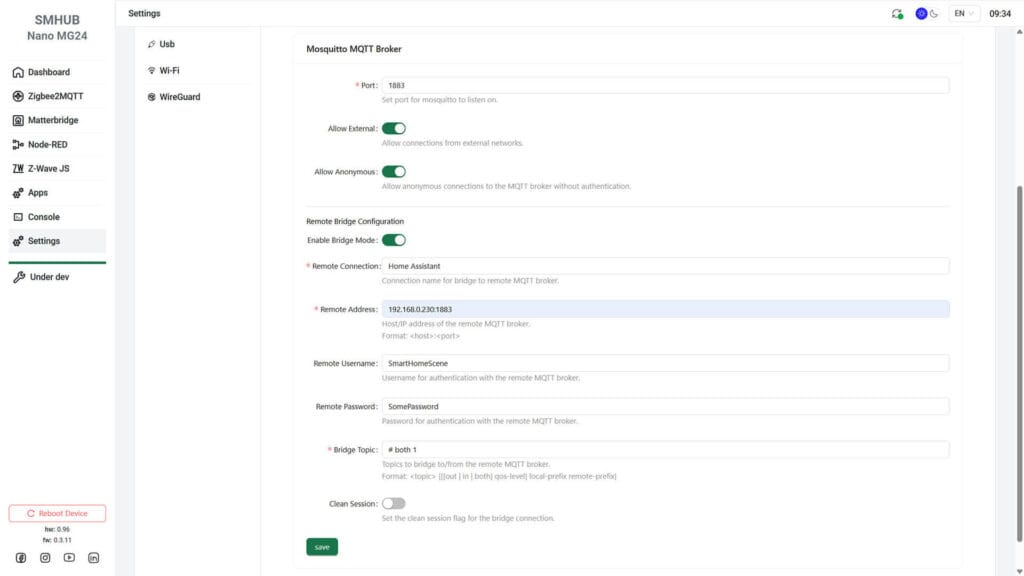Open the Instagram icon at the bottom
The image size is (1024, 576).
coord(45,558)
